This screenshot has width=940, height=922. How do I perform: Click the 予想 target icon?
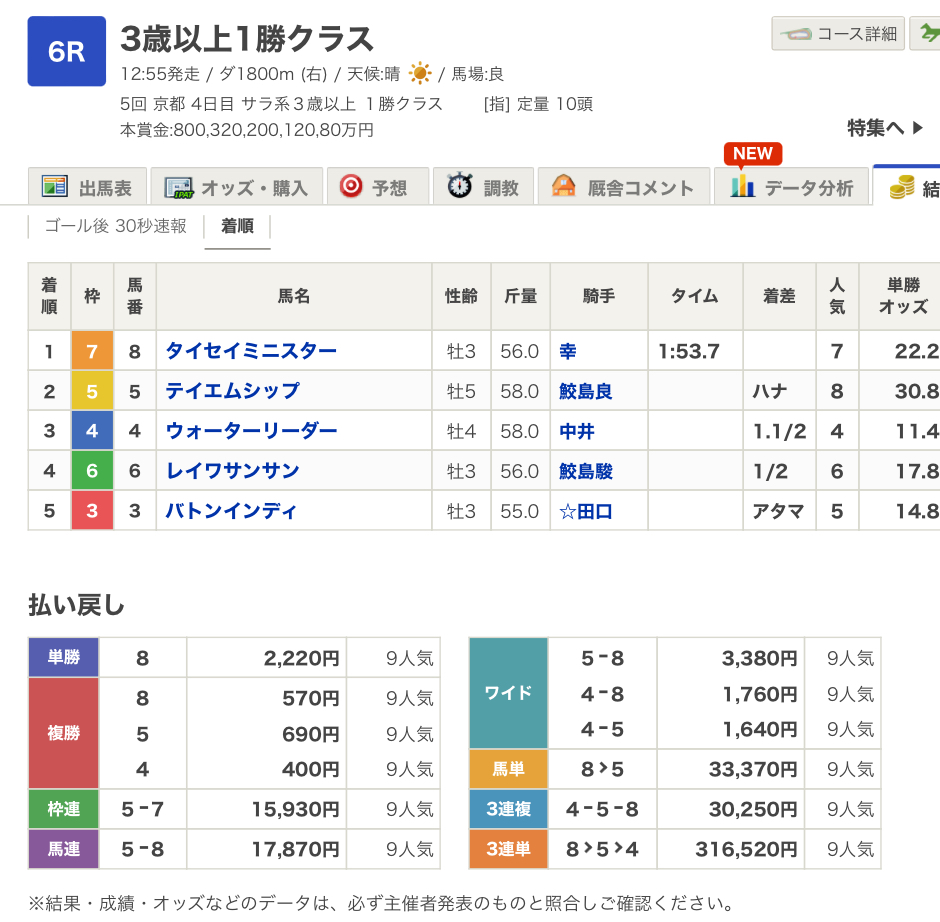click(x=350, y=187)
